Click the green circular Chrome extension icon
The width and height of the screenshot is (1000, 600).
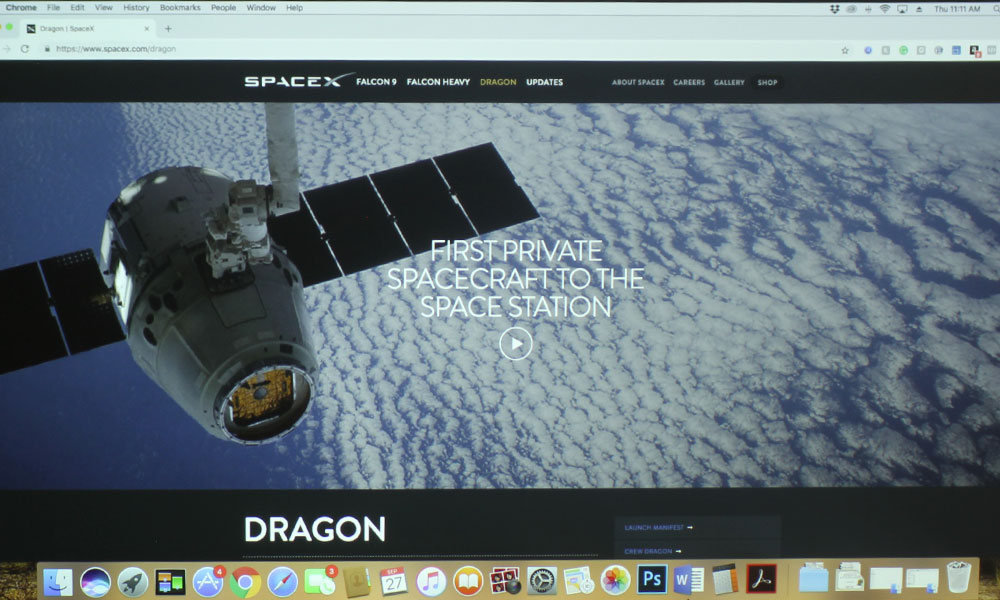pyautogui.click(x=903, y=50)
